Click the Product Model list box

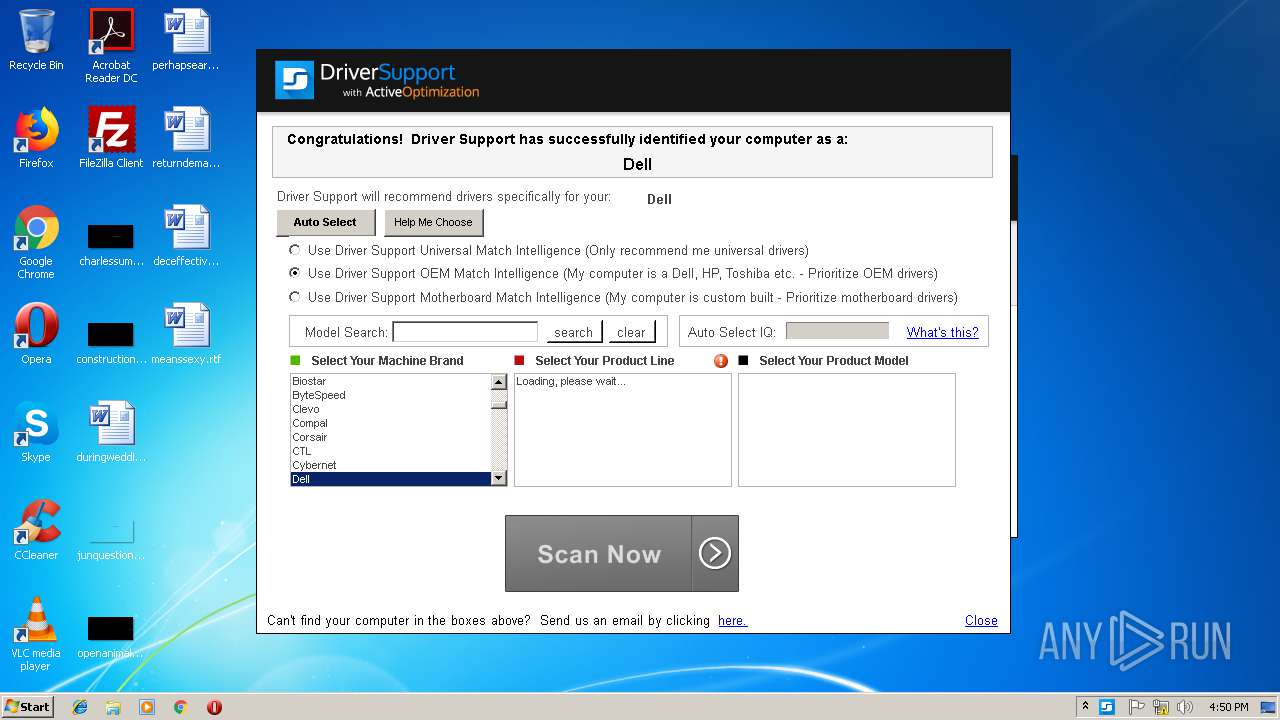847,430
